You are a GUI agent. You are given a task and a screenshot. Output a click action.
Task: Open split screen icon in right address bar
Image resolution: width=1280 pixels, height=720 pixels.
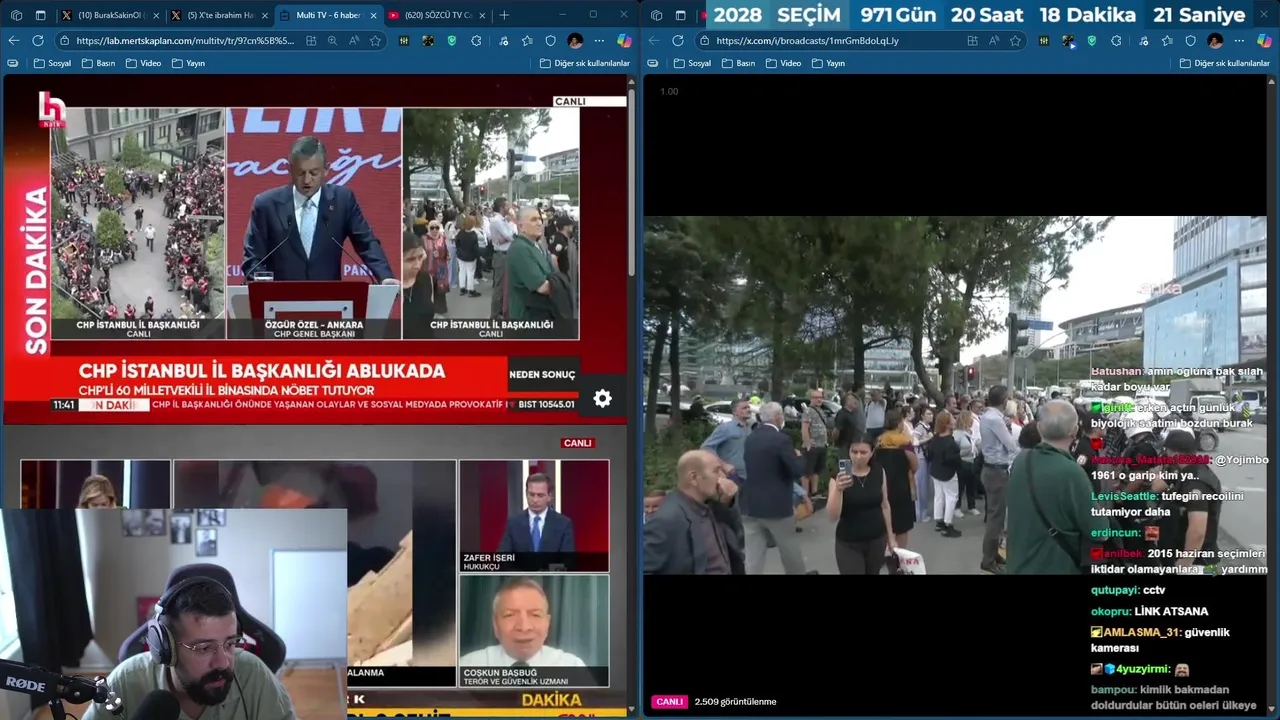pos(972,41)
